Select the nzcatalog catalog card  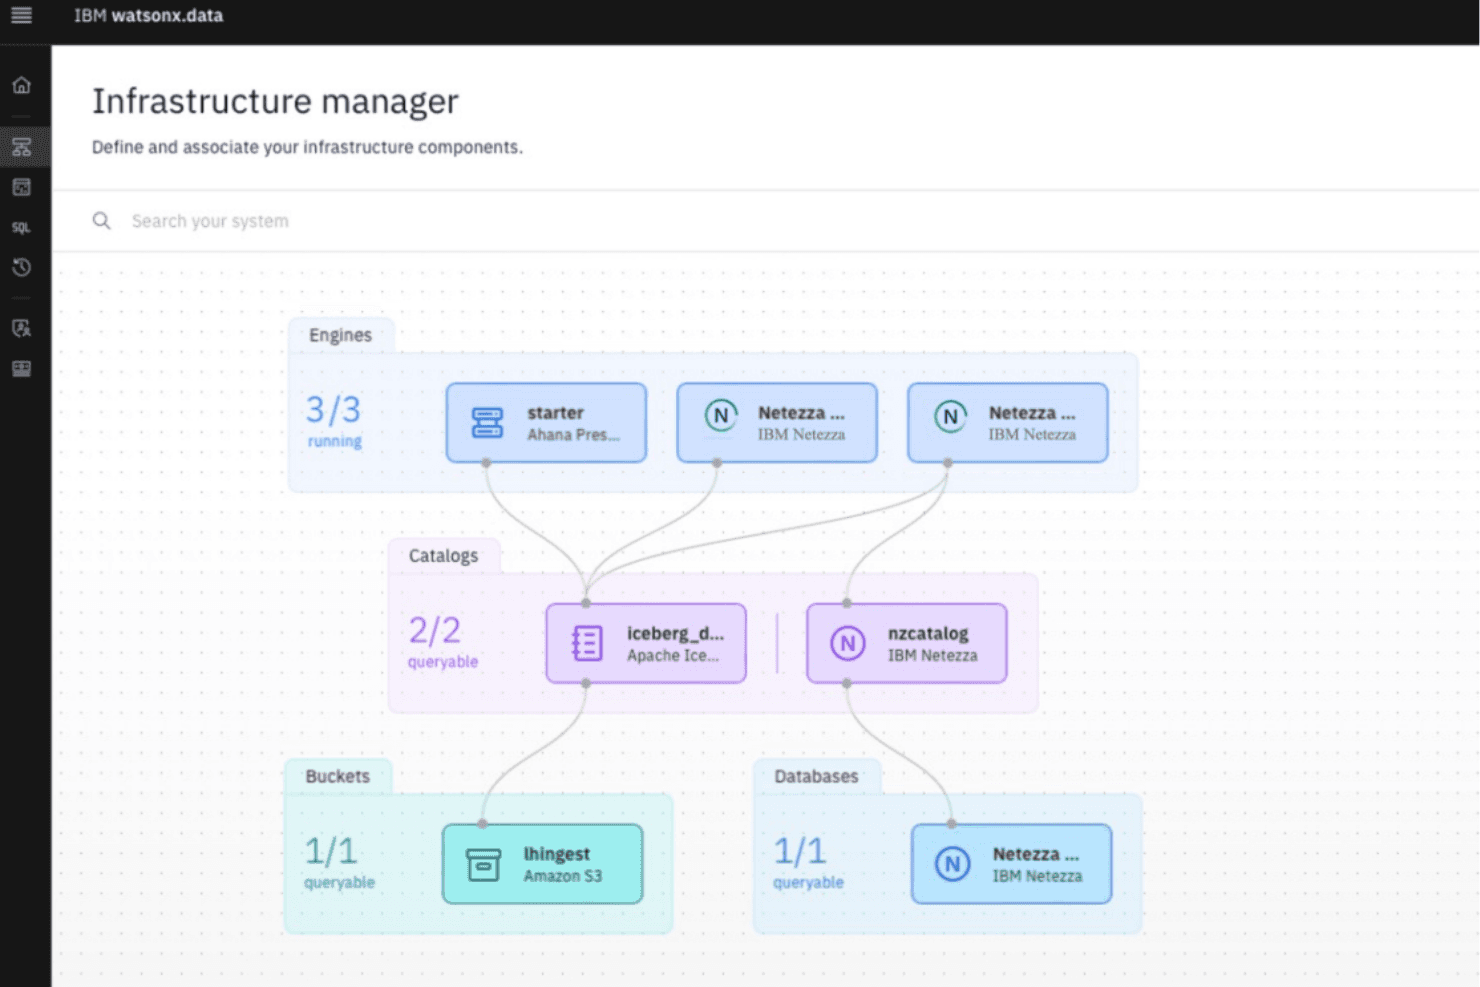[907, 643]
